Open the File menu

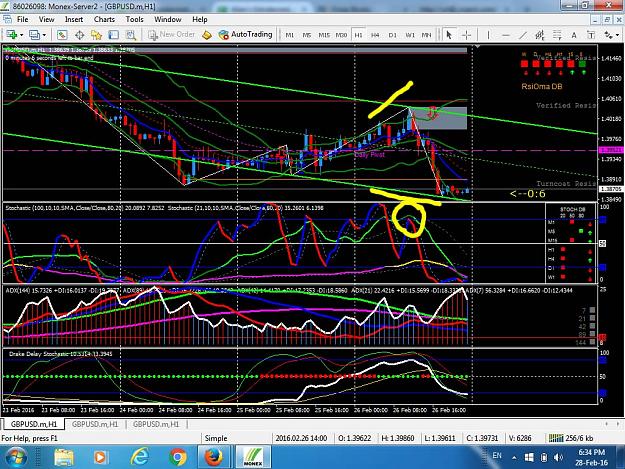[x=22, y=19]
